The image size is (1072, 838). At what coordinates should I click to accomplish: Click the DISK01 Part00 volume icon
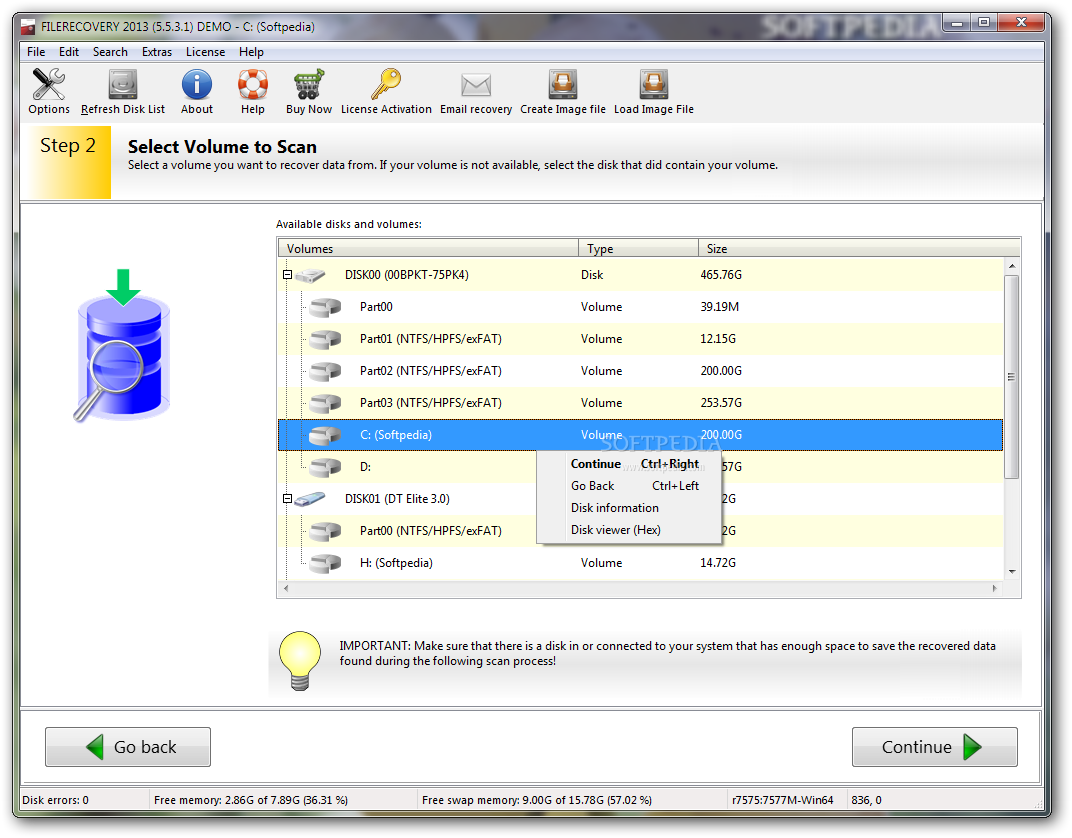click(x=325, y=531)
